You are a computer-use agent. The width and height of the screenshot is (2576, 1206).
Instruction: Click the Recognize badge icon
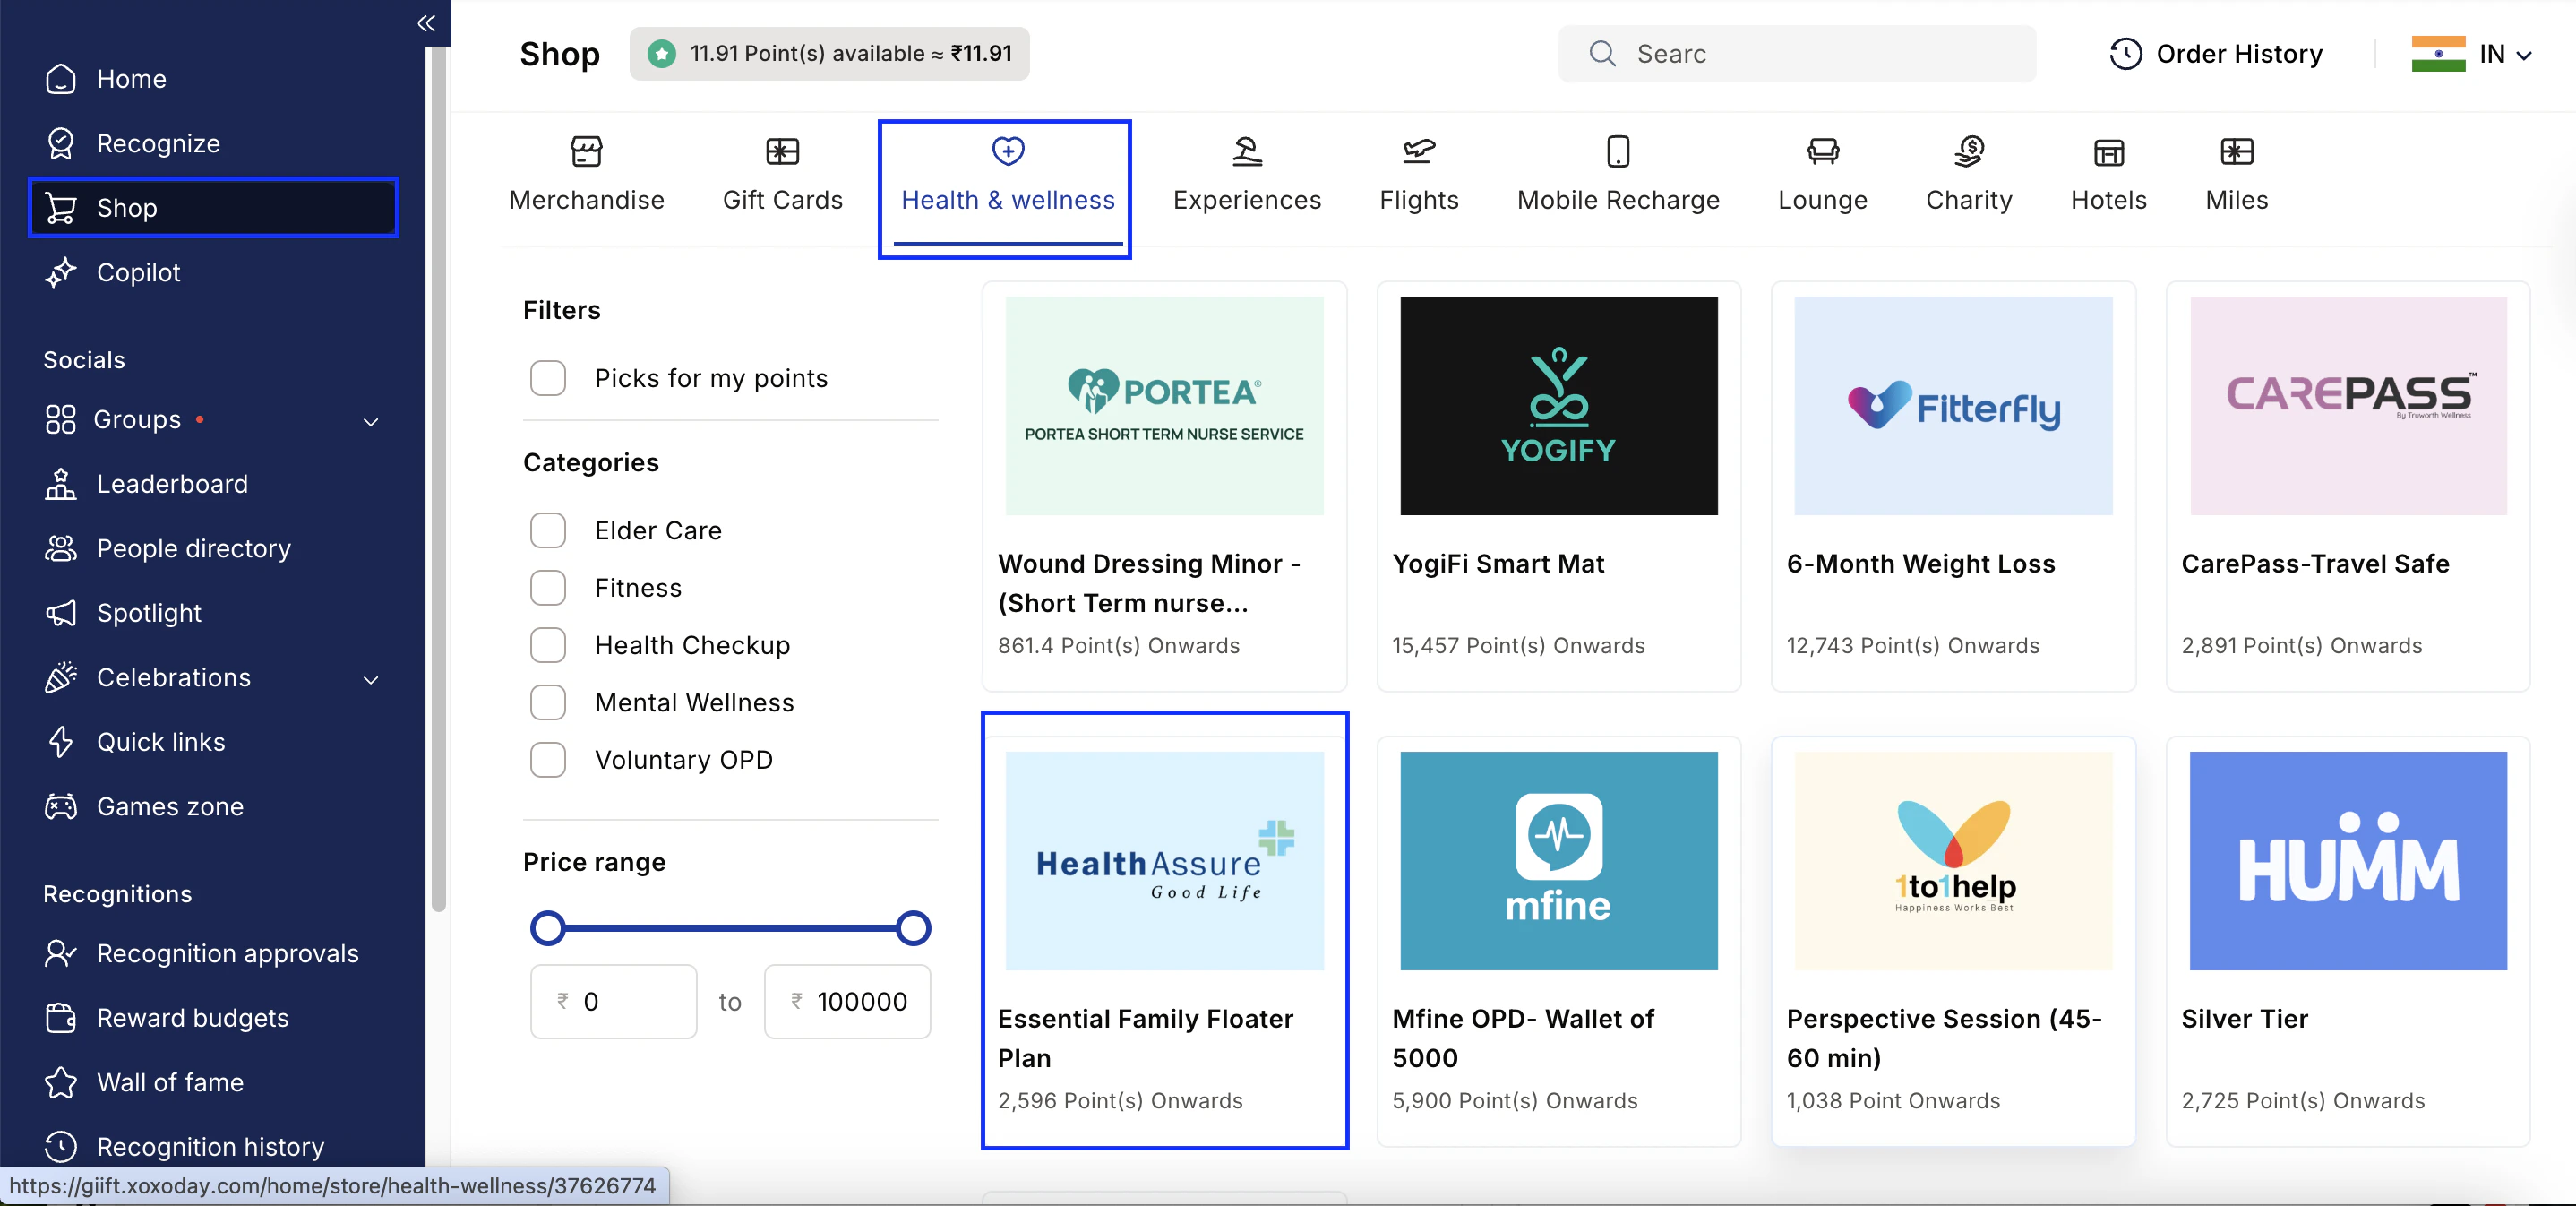coord(61,143)
